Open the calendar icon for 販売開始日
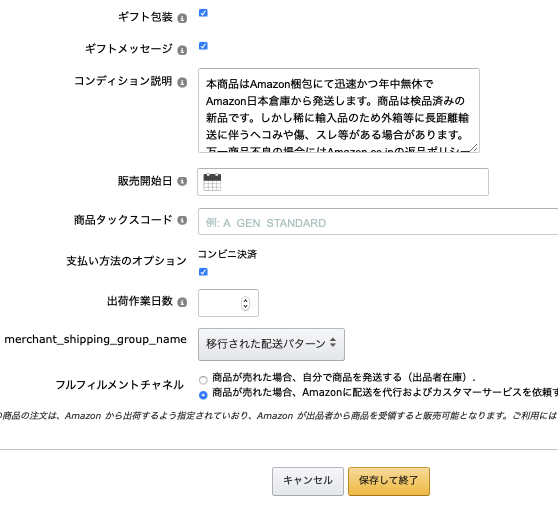558x506 pixels. point(212,182)
